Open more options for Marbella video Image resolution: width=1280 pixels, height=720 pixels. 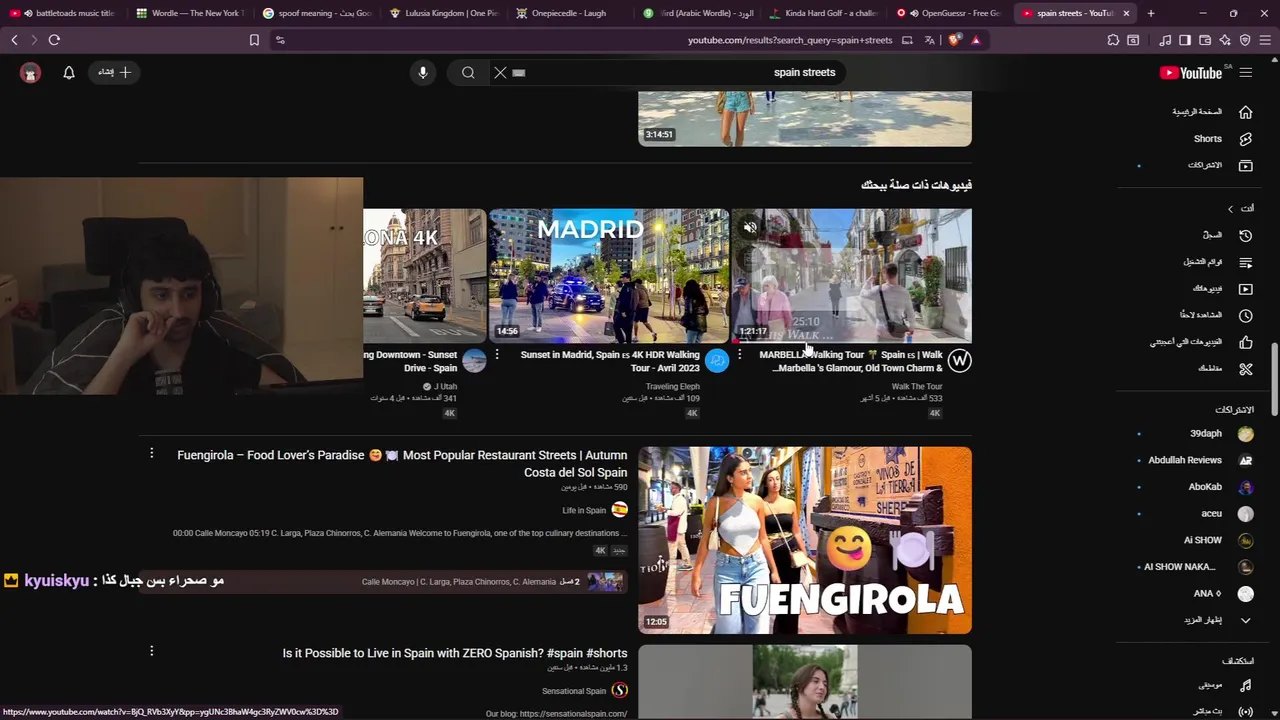[739, 355]
